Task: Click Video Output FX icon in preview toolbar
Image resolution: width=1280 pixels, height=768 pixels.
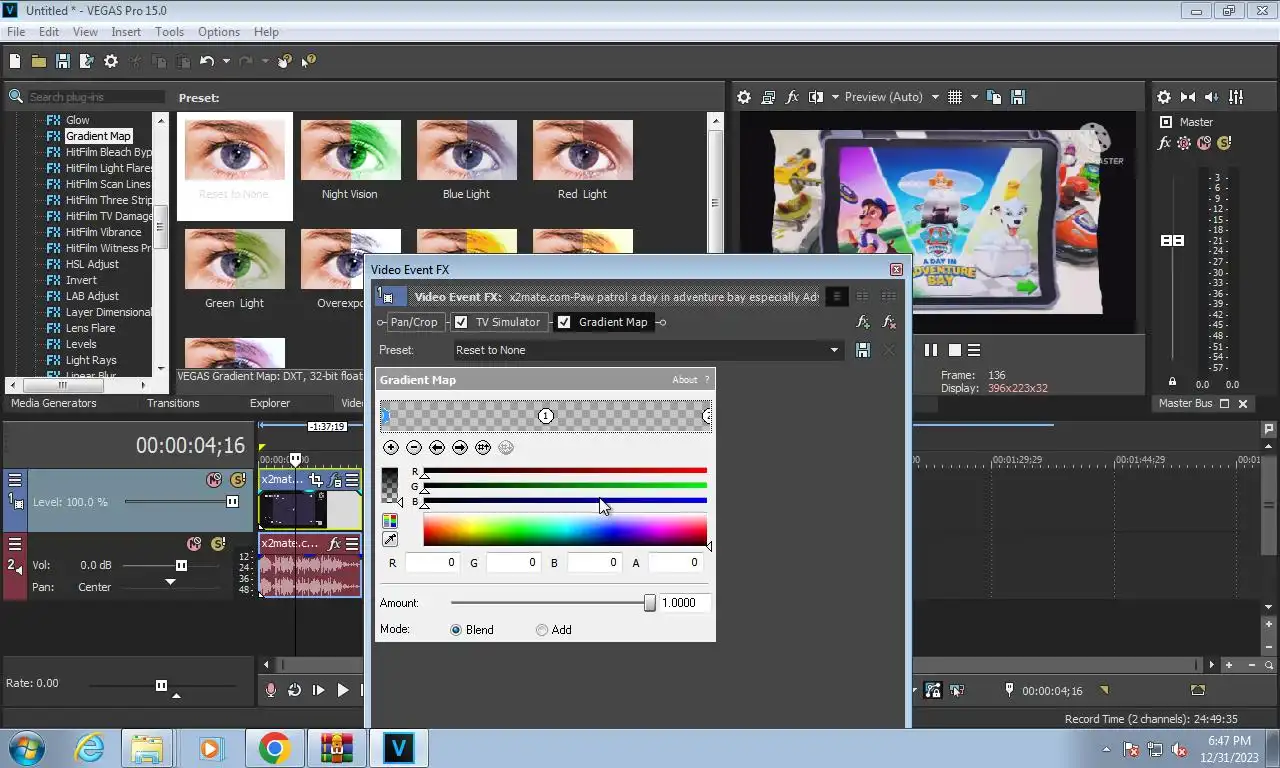Action: [x=793, y=97]
